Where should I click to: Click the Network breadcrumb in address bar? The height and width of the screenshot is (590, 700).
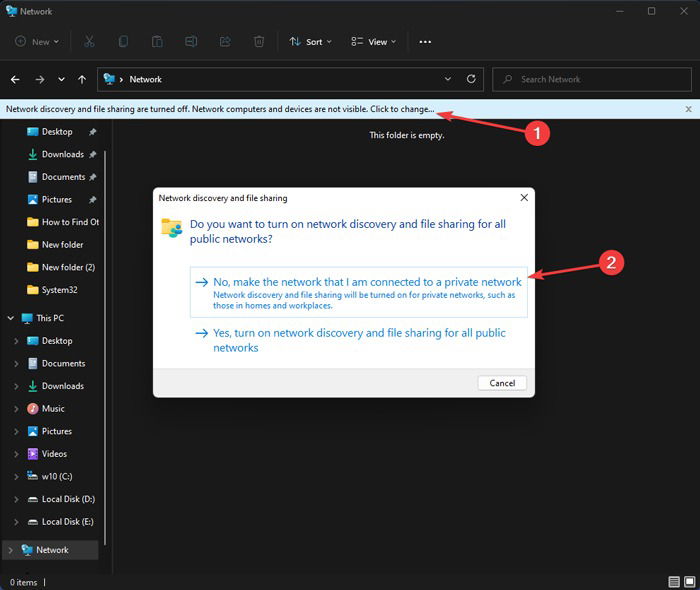[146, 79]
